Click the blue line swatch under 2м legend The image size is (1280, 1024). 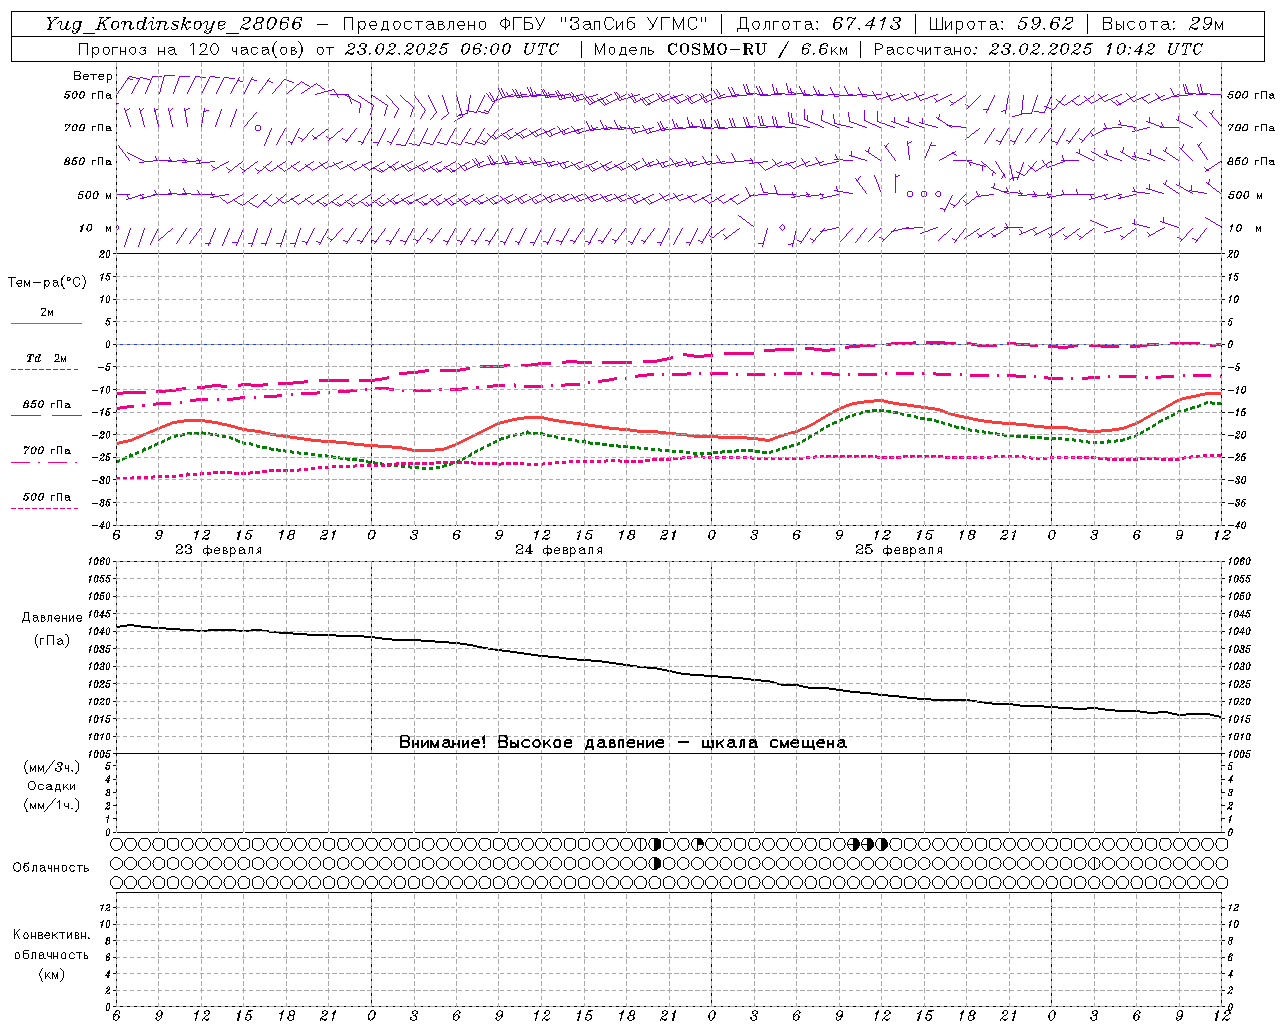[x=46, y=323]
